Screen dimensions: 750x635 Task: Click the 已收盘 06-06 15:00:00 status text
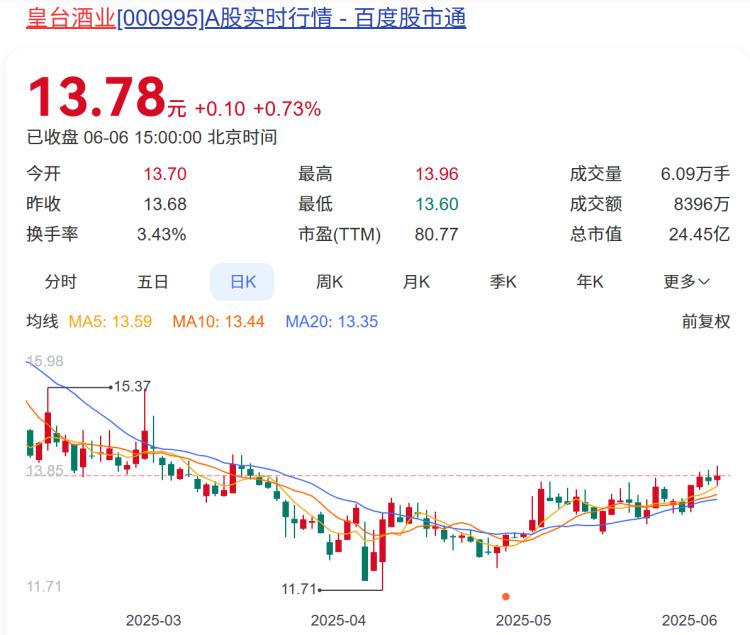(x=152, y=138)
